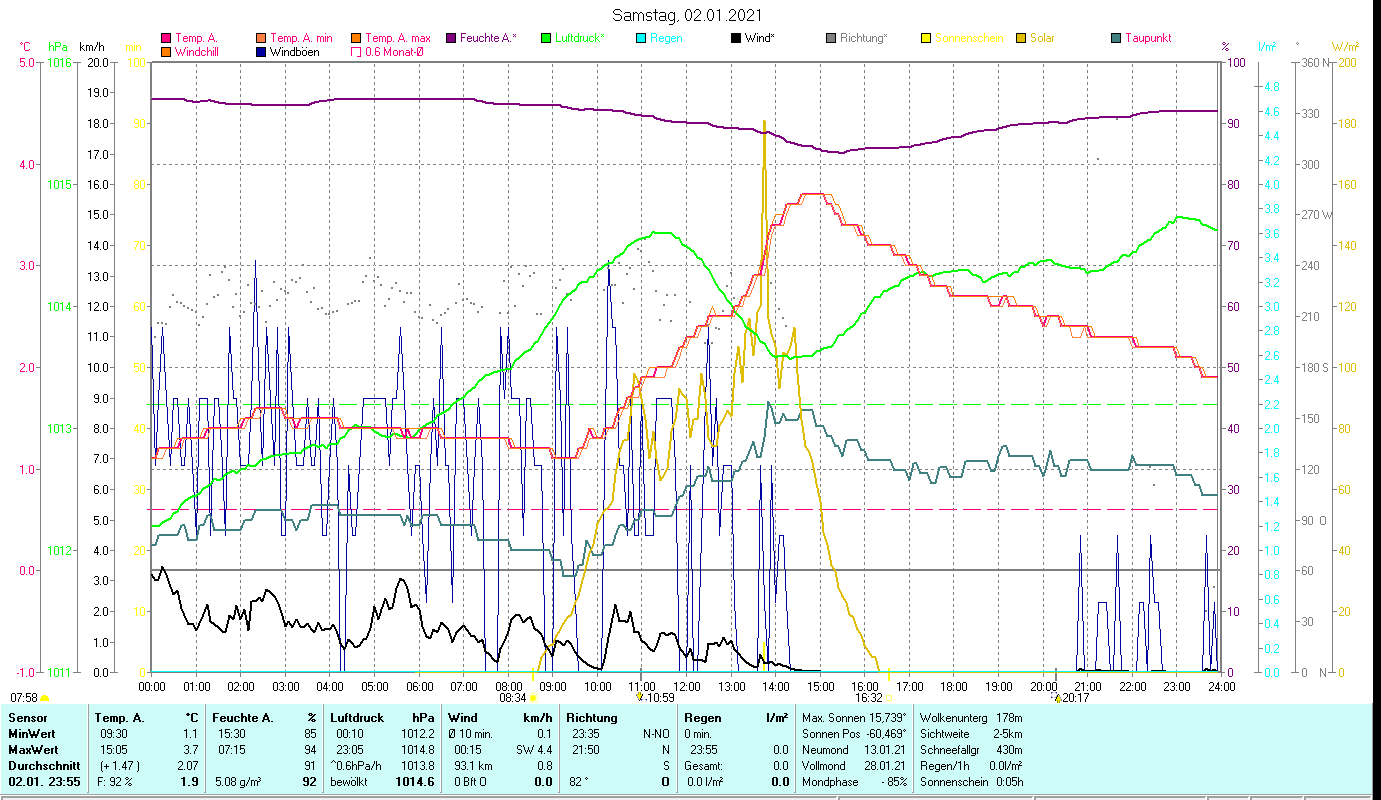Screen dimensions: 1381x800
Task: Toggle the 0.6 Monat-Ø legend box
Action: pyautogui.click(x=356, y=51)
